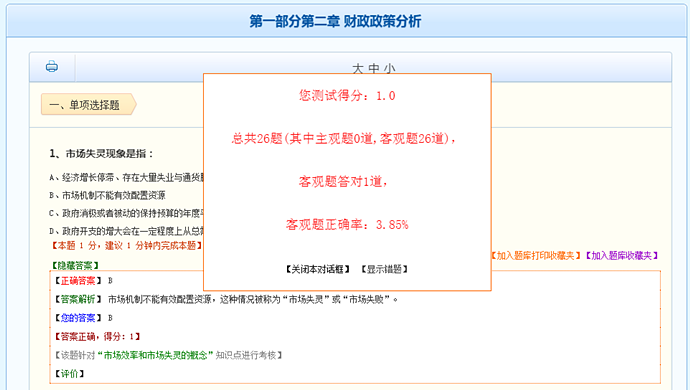The width and height of the screenshot is (690, 390).
Task: Toggle 隐藏答案 to hide the answer
Action: click(75, 265)
